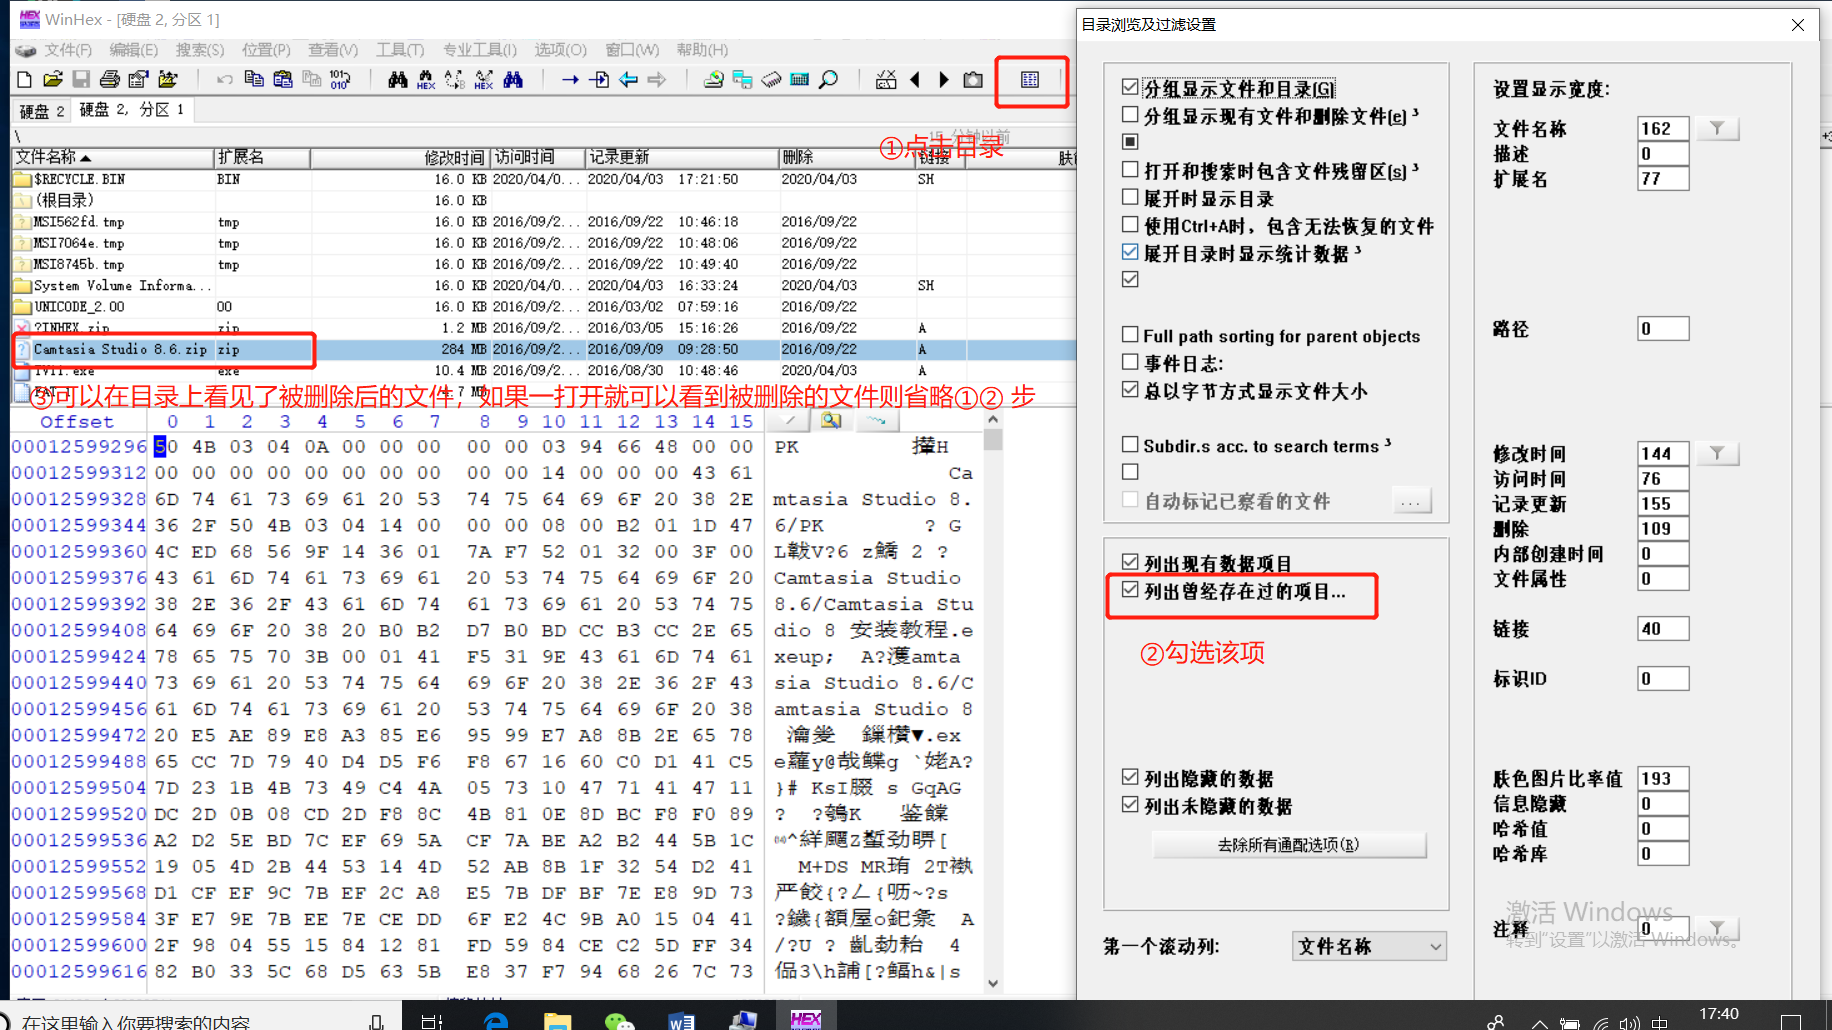Click the ... button beside 自动标记已察看的文件
Screen dimensions: 1832x1030
click(x=1412, y=501)
